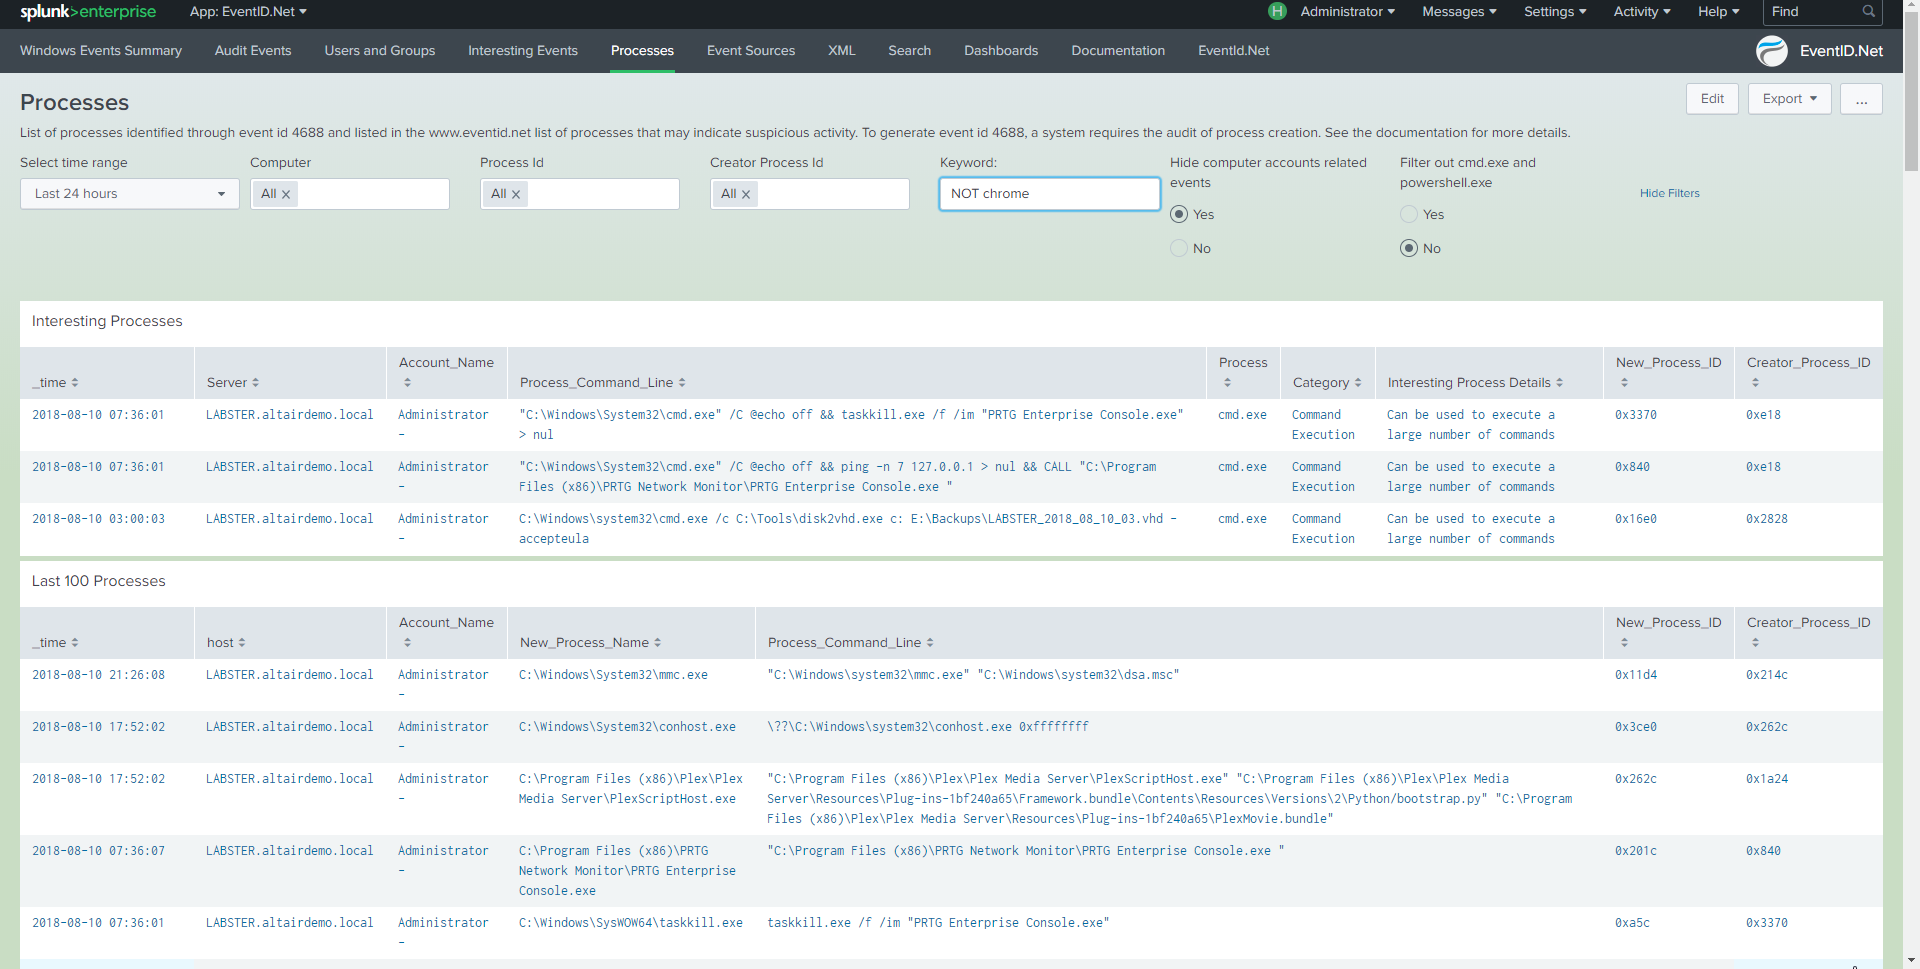
Task: Sort Interesting Processes by Process_Command_Line column
Action: pyautogui.click(x=603, y=383)
